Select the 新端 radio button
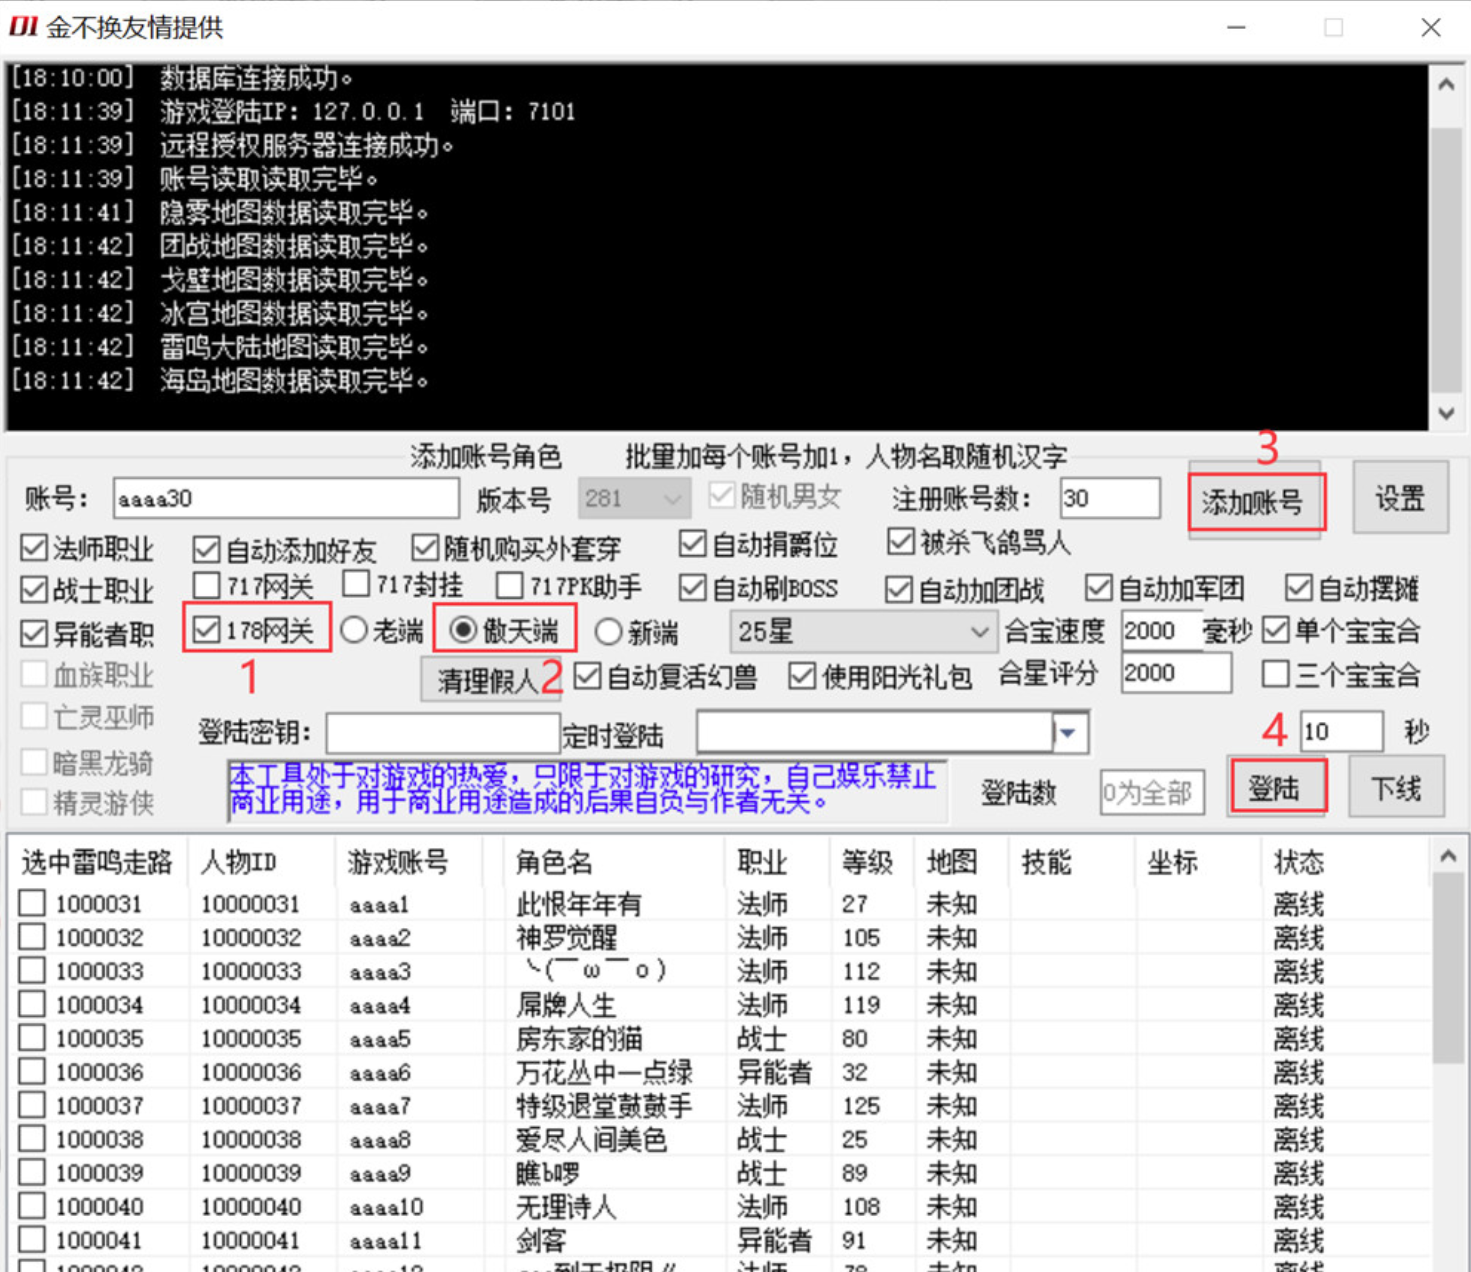The image size is (1471, 1272). pos(610,631)
